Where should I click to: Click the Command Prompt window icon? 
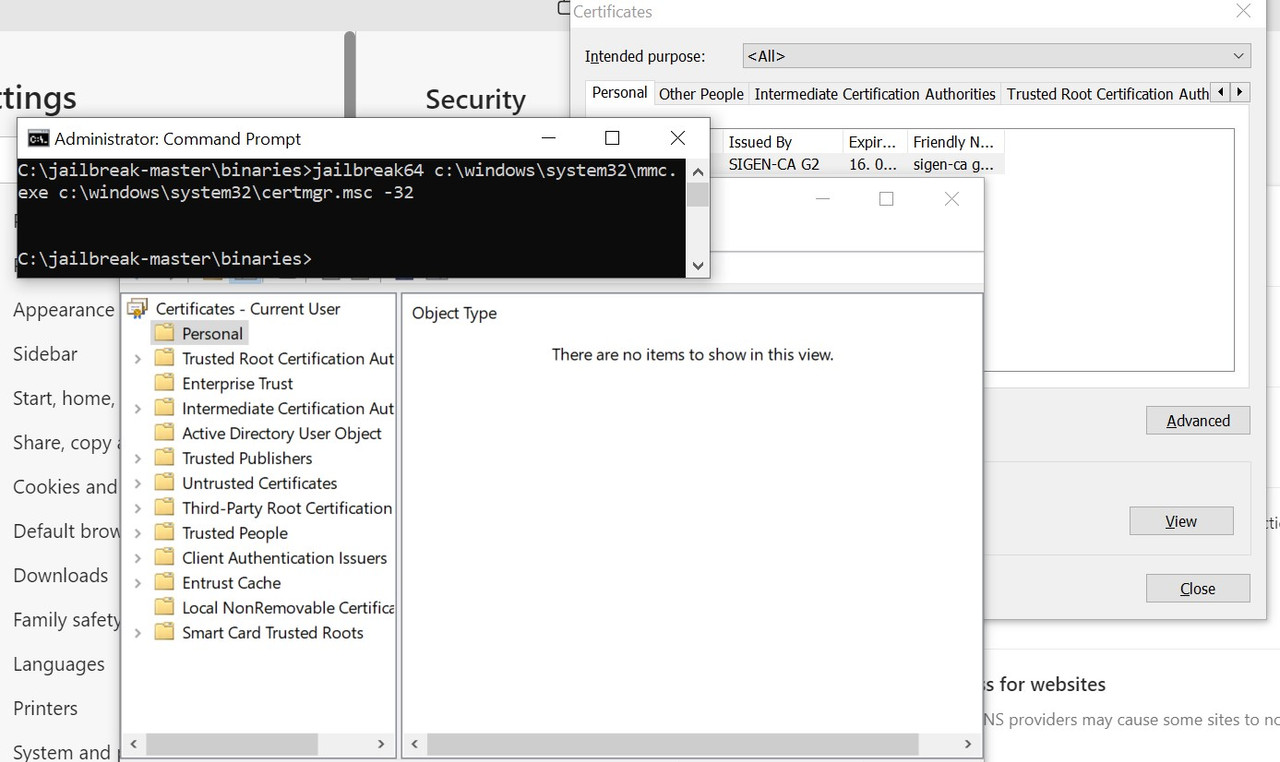pyautogui.click(x=38, y=139)
